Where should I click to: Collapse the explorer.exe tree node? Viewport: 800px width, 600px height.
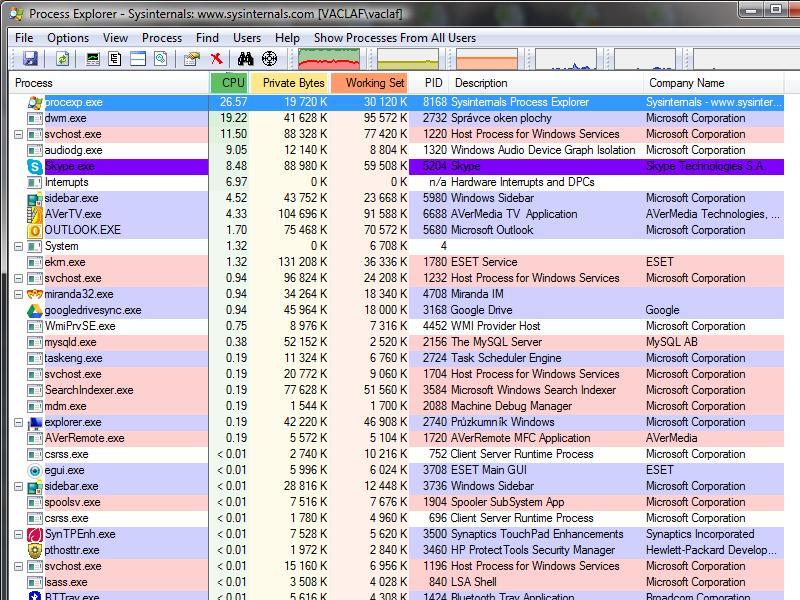click(19, 422)
